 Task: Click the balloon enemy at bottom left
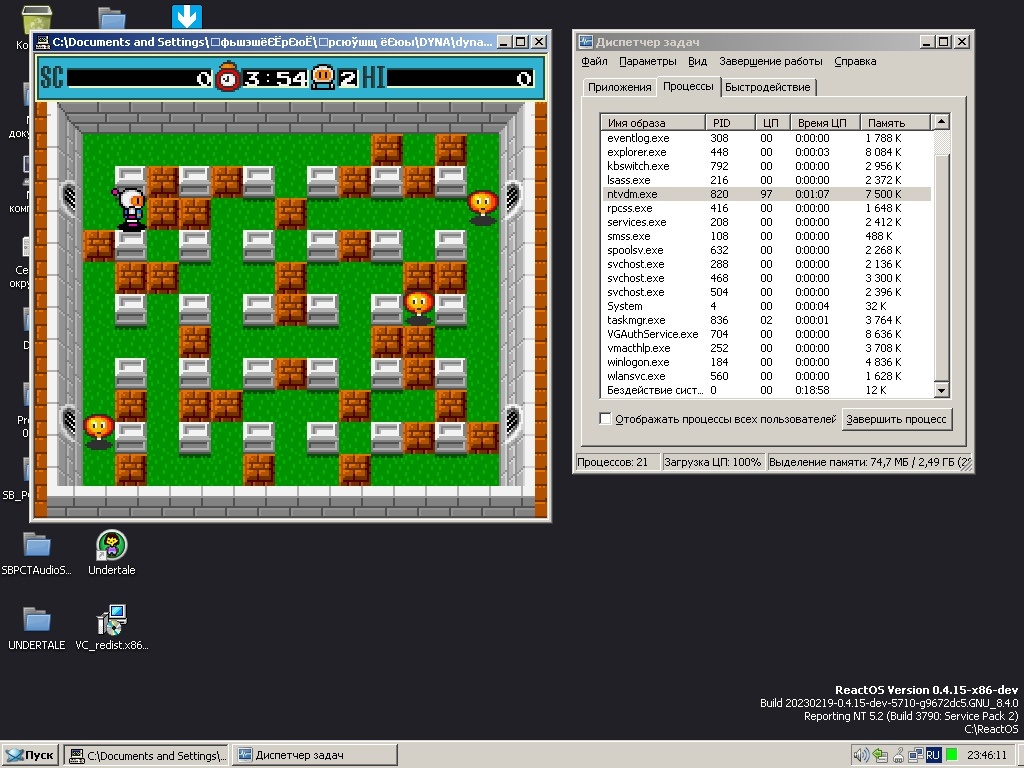pos(99,431)
